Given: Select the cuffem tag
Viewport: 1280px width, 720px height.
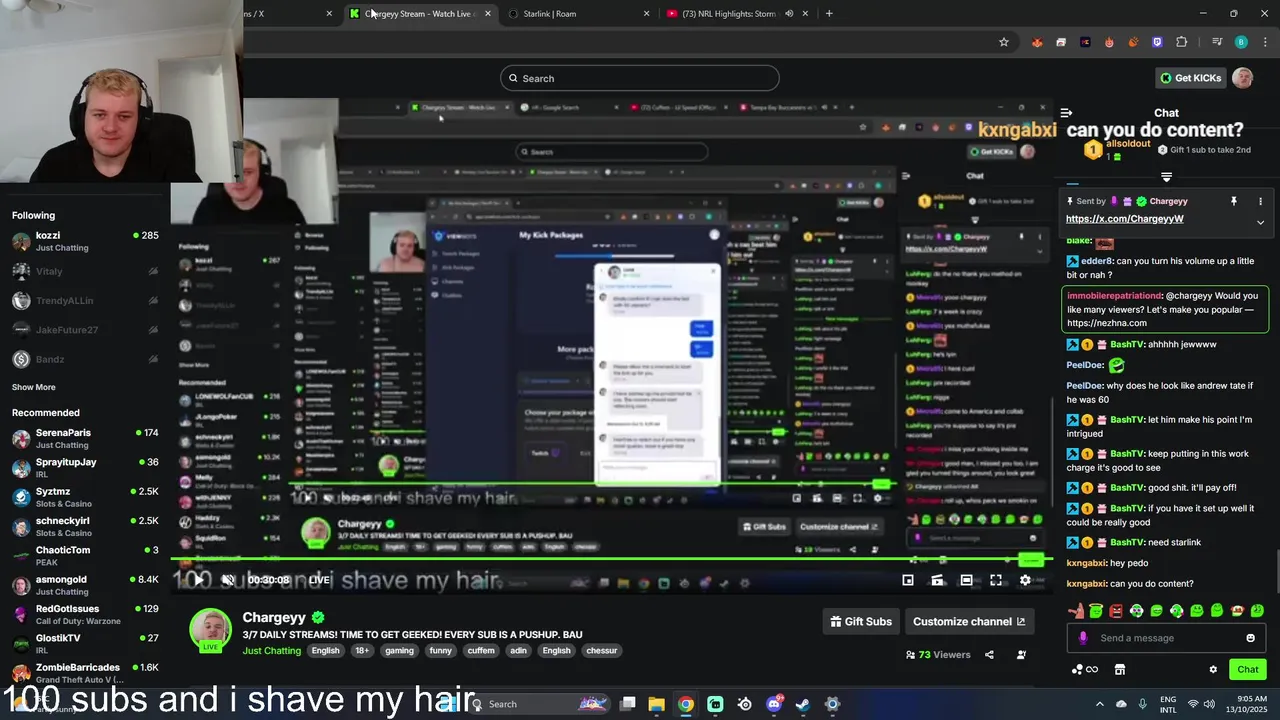Looking at the screenshot, I should (481, 651).
